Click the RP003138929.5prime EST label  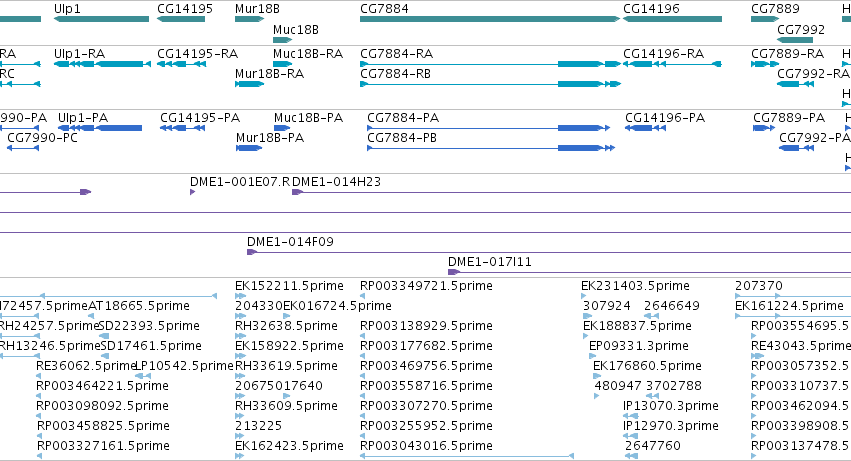tap(427, 326)
